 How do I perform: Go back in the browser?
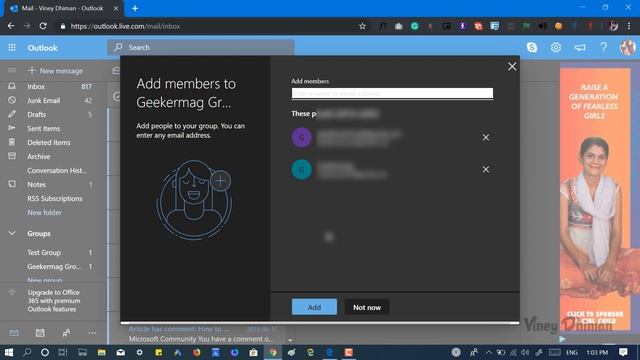[11, 26]
